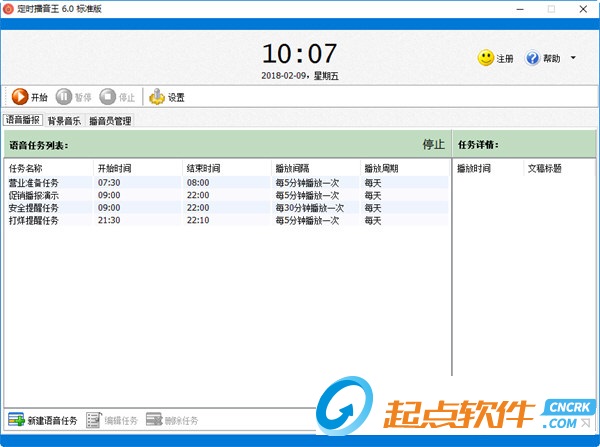Click the 每天 cell in 打烊提醒任务 row
This screenshot has height=447, width=600.
point(373,220)
